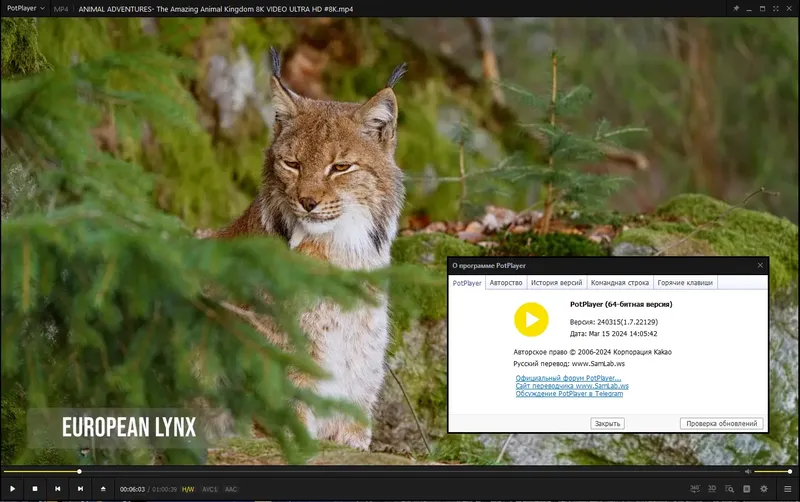Click the total duration time display
This screenshot has height=502, width=800.
pos(164,489)
